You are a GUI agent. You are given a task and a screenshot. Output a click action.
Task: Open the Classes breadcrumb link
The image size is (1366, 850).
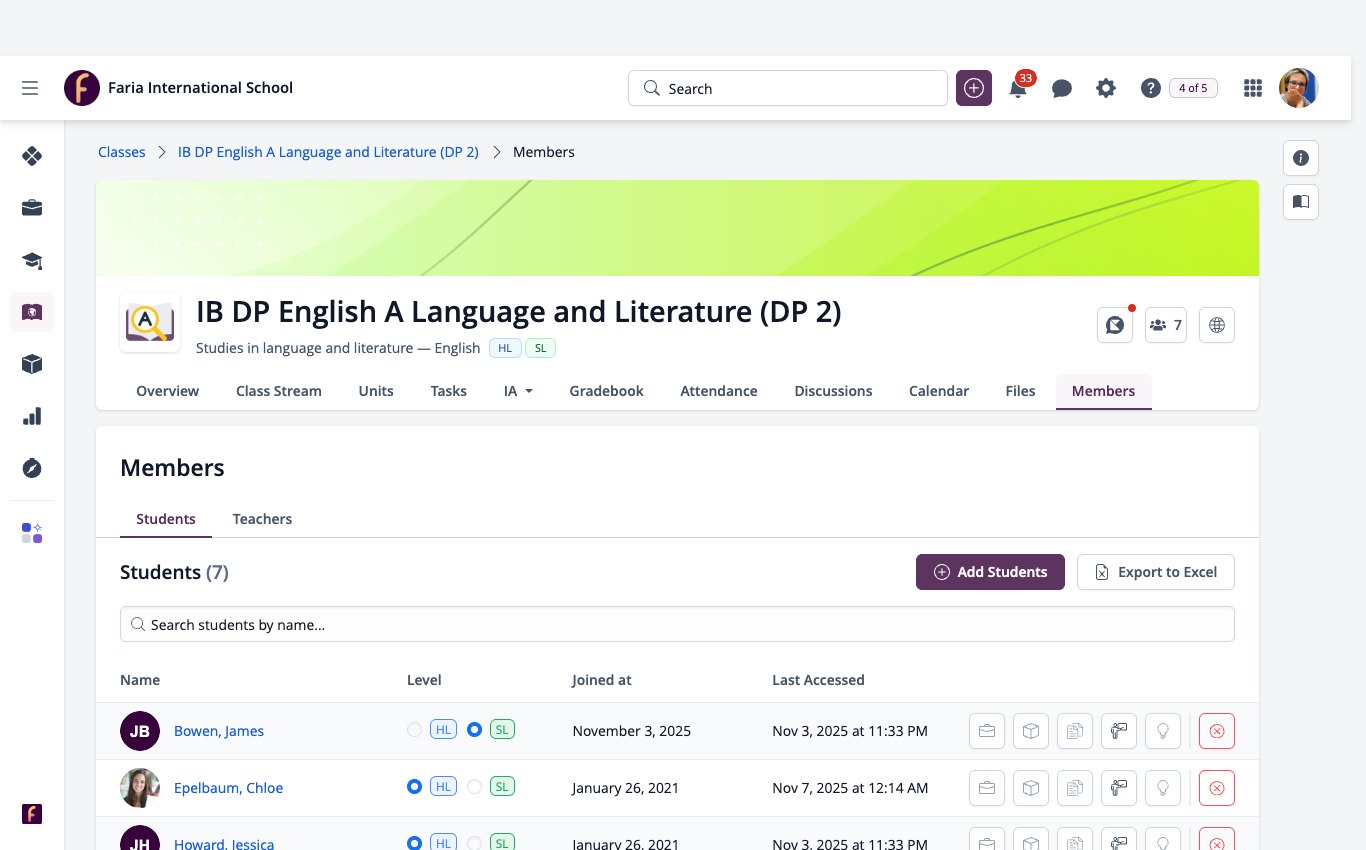pyautogui.click(x=122, y=152)
